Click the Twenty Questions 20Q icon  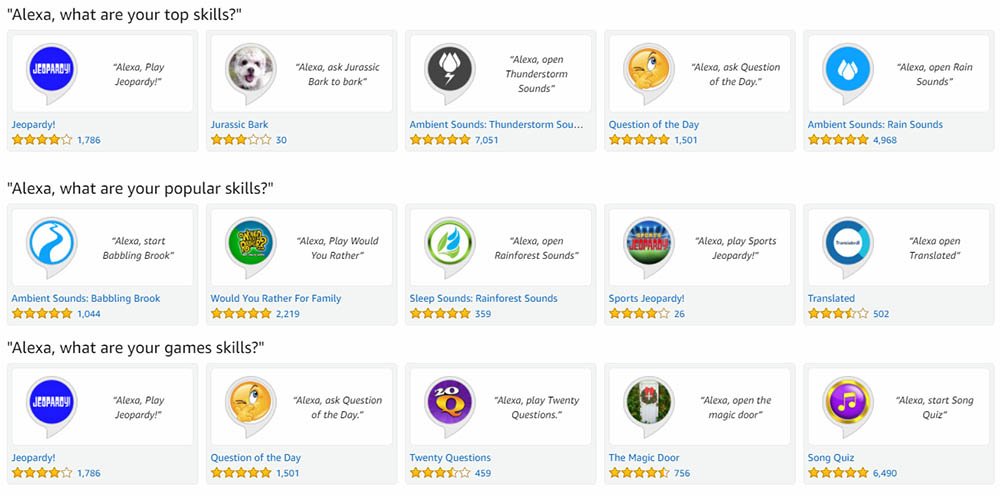[449, 402]
